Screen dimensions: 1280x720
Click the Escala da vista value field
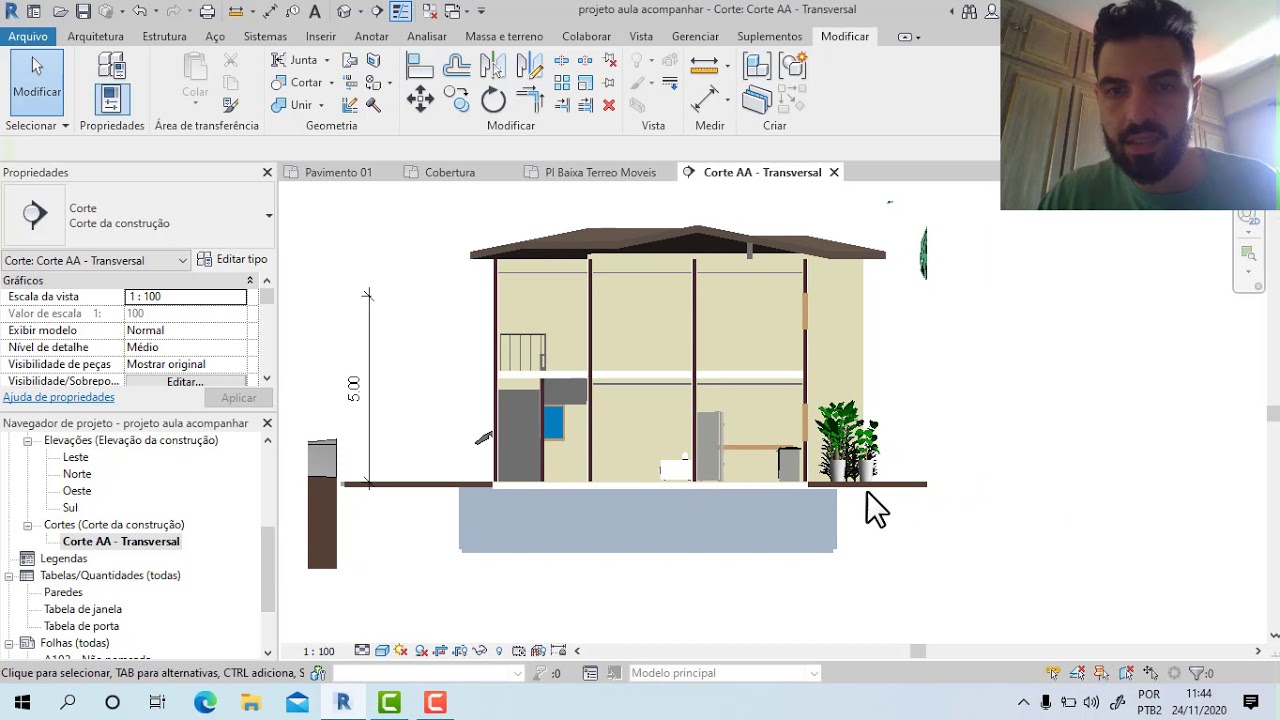[x=186, y=297]
